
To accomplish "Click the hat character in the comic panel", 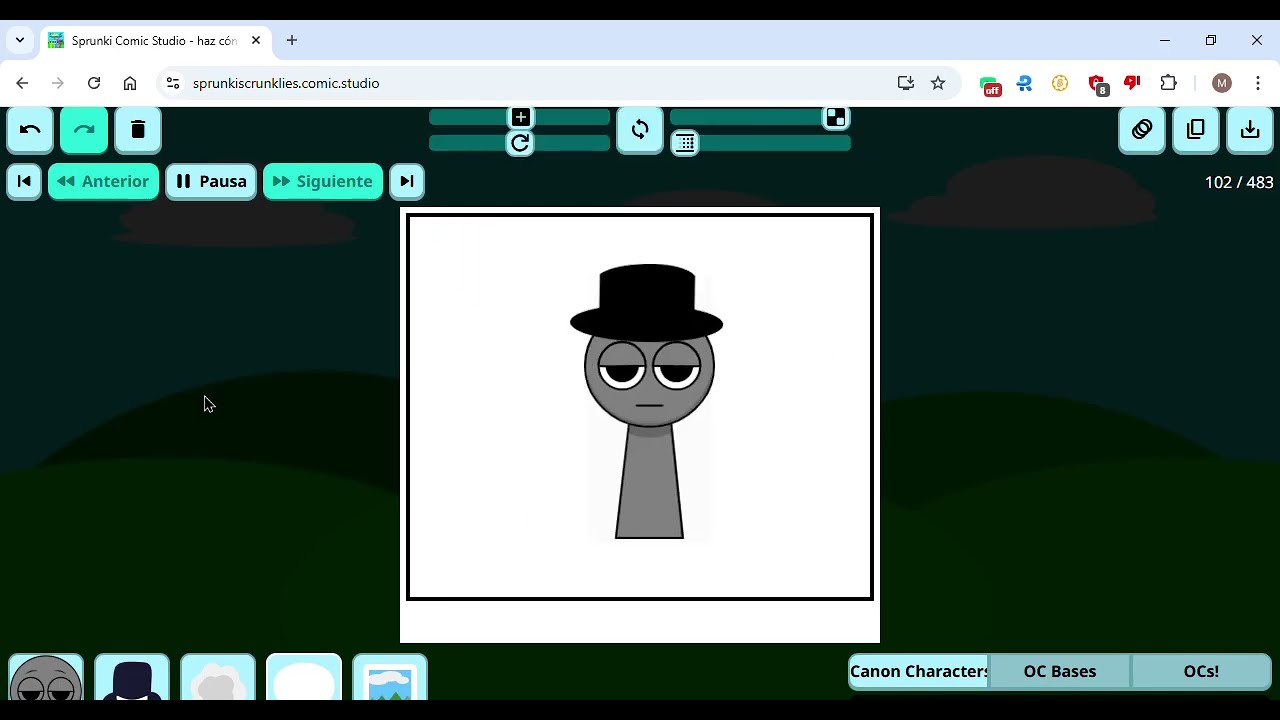I will coord(648,401).
